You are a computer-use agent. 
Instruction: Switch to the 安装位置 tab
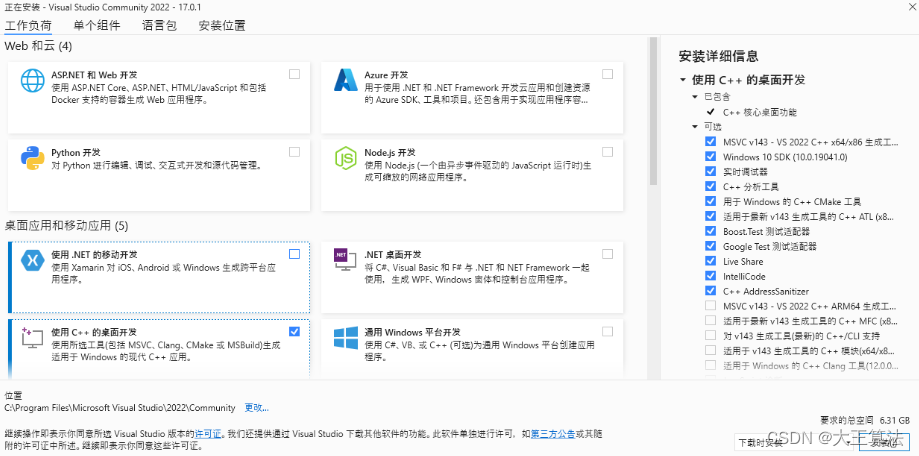(222, 25)
